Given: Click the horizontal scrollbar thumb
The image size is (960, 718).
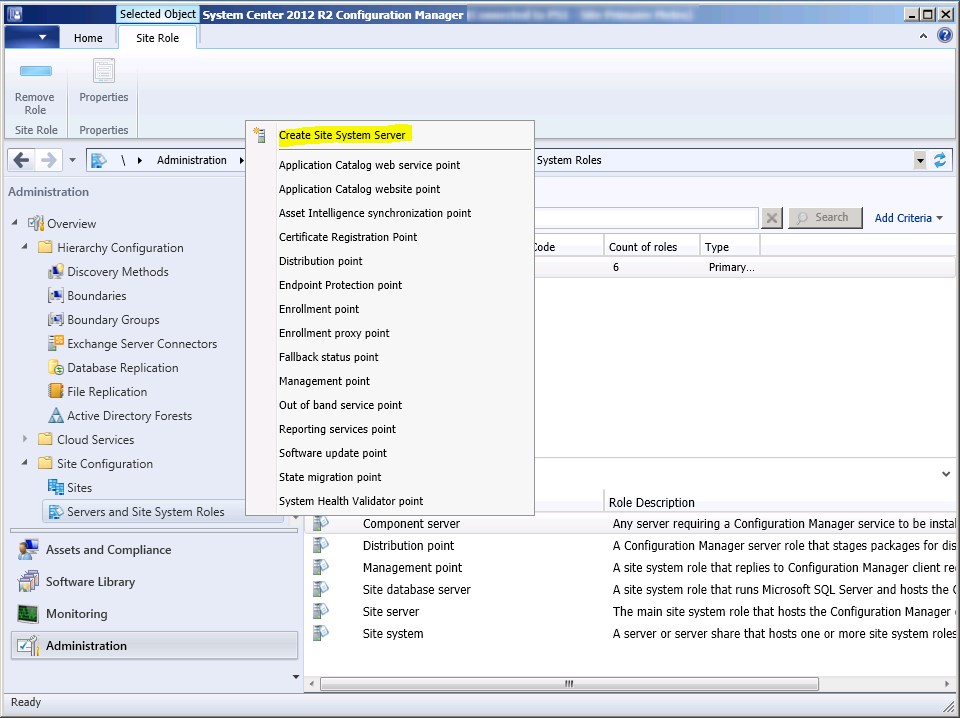Looking at the screenshot, I should [x=569, y=684].
